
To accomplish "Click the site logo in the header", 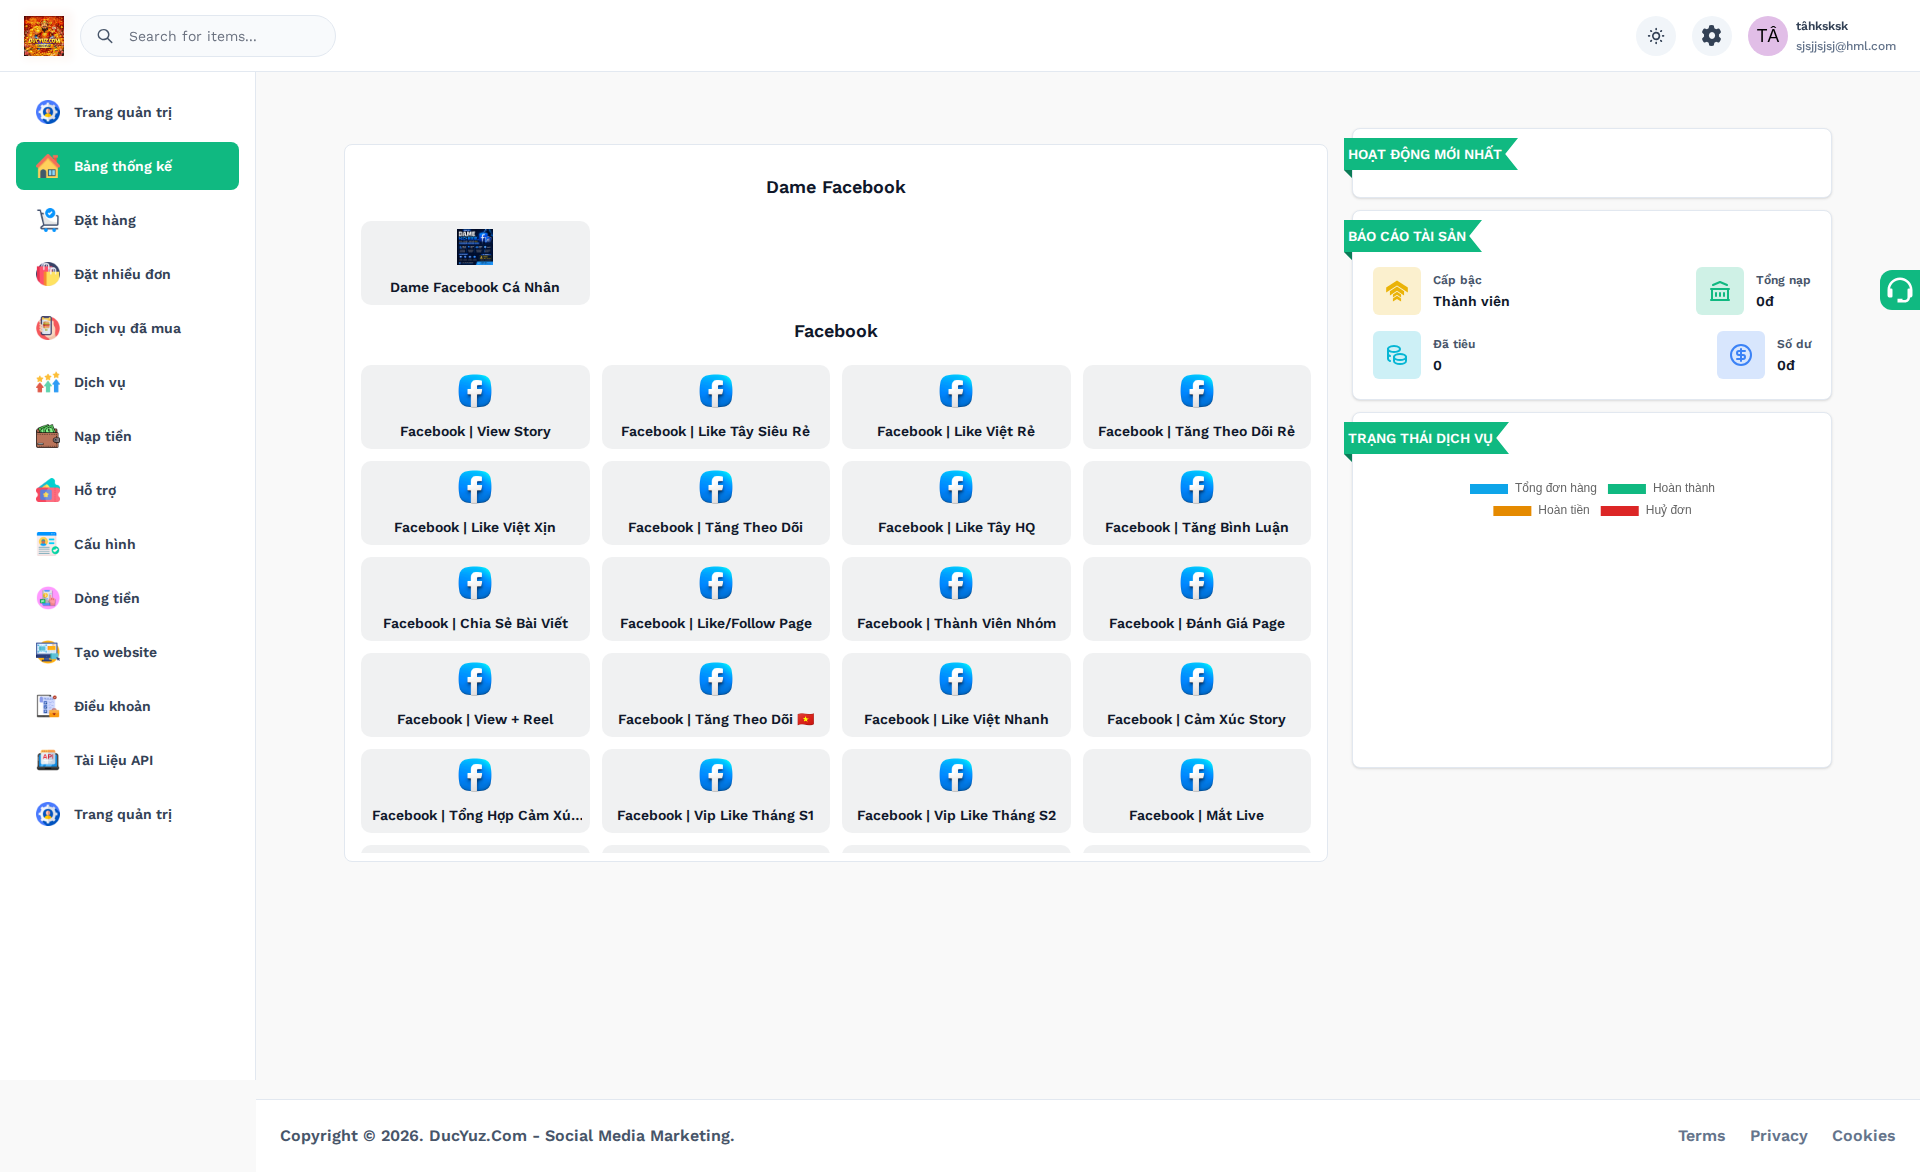I will (44, 36).
